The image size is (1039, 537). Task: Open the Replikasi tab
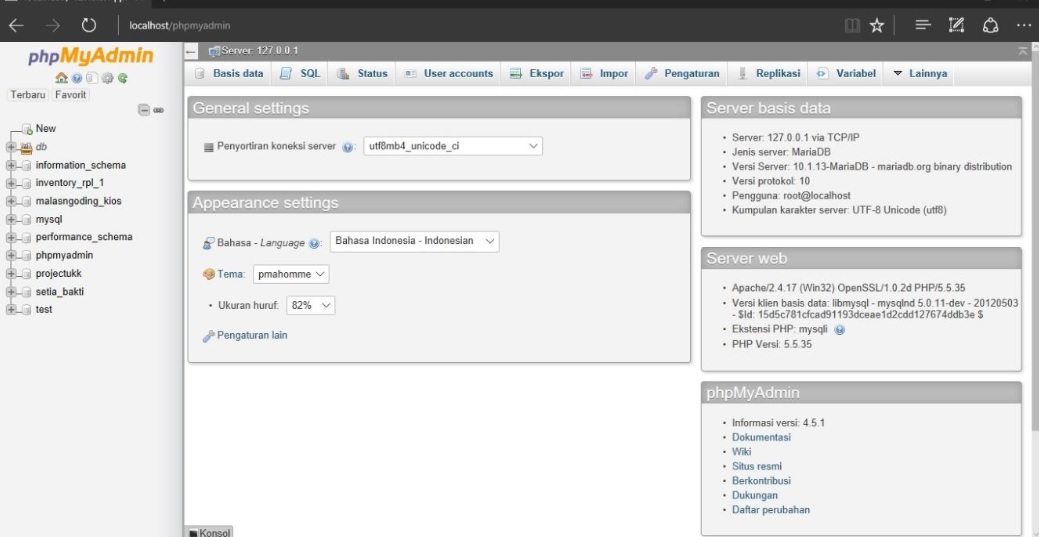[x=770, y=74]
